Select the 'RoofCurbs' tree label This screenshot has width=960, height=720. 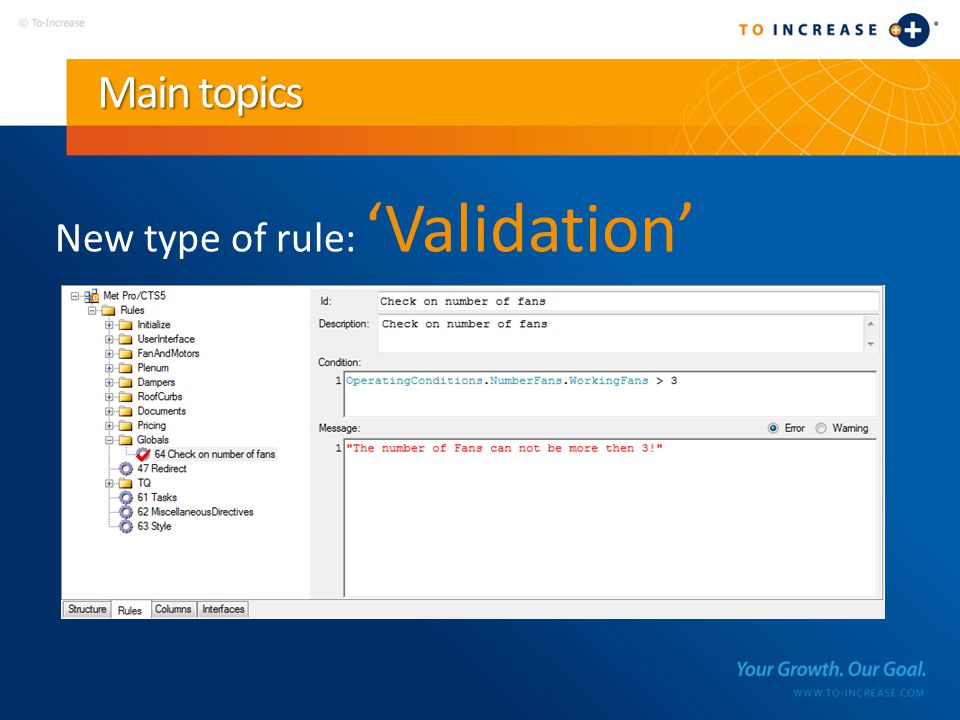[x=160, y=397]
